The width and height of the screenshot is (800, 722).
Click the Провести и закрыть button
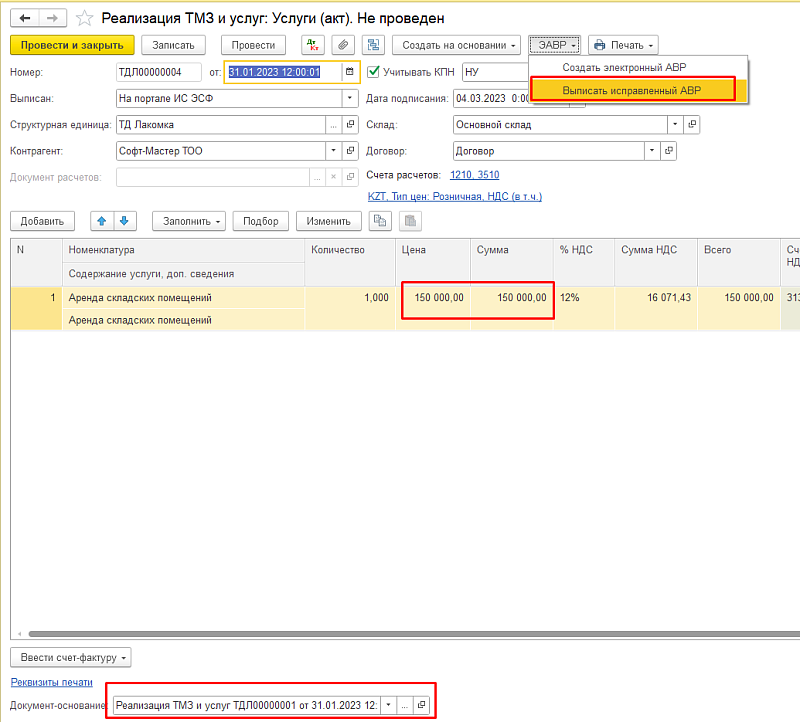click(71, 45)
